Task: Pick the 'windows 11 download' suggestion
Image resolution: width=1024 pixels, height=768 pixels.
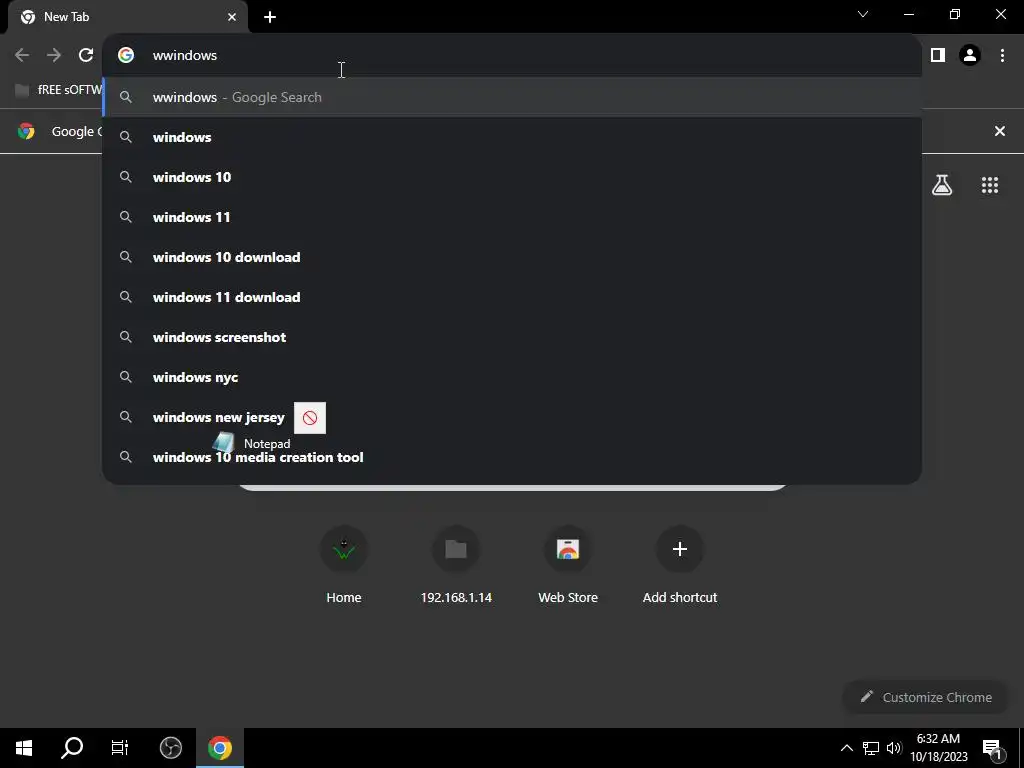Action: click(512, 297)
